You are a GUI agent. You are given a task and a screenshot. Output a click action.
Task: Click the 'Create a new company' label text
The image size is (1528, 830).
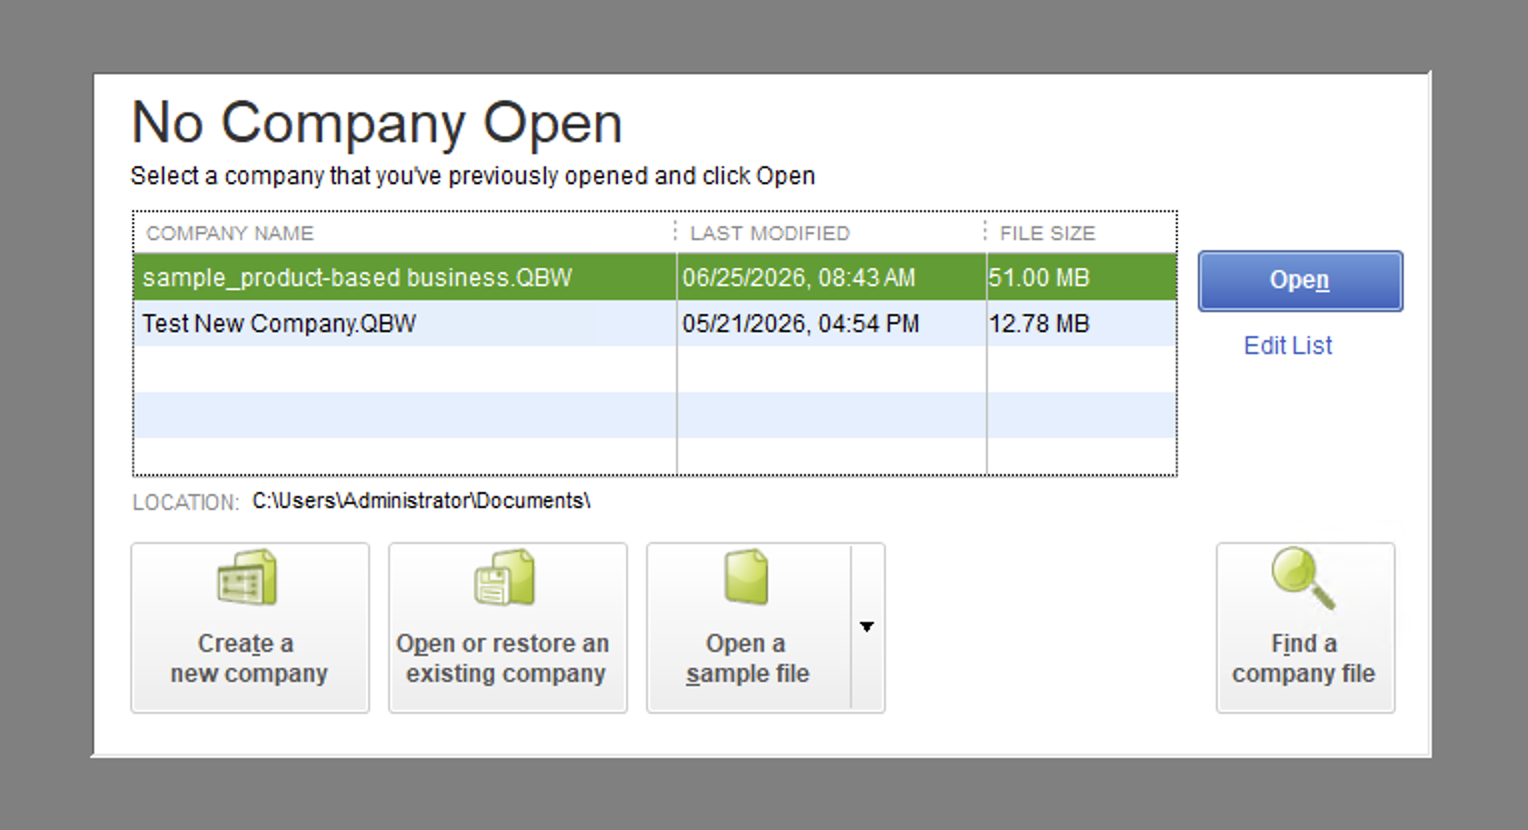click(248, 658)
